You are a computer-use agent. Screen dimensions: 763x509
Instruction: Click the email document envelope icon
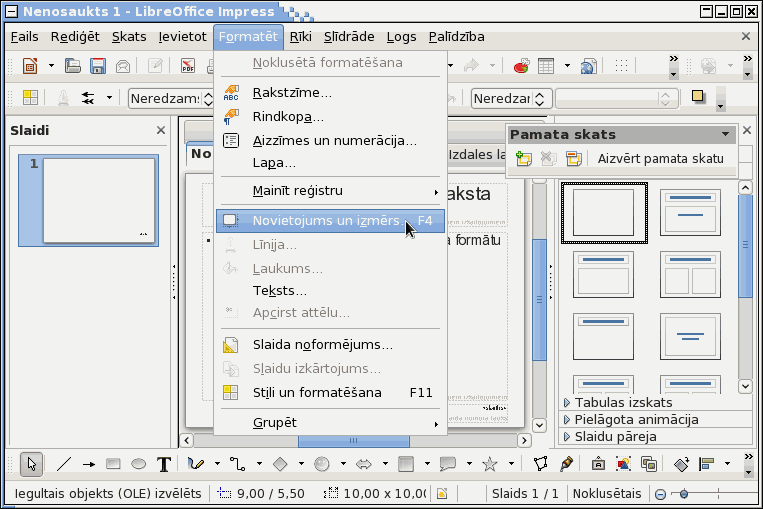[x=123, y=65]
